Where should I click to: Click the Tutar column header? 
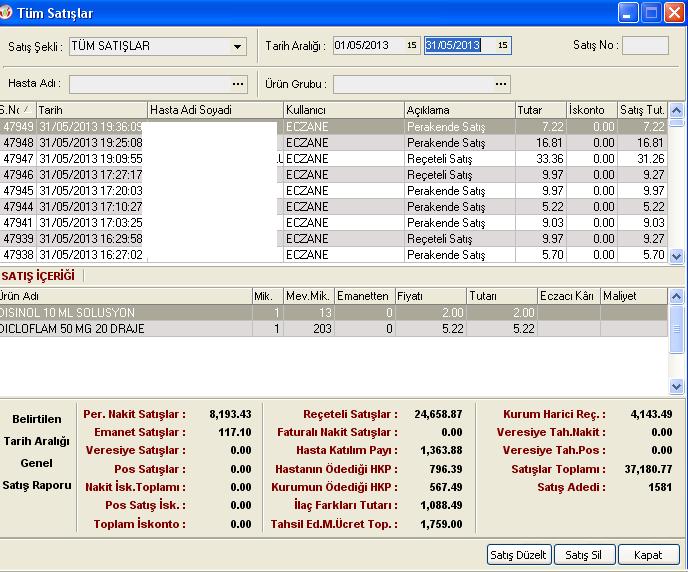(538, 110)
